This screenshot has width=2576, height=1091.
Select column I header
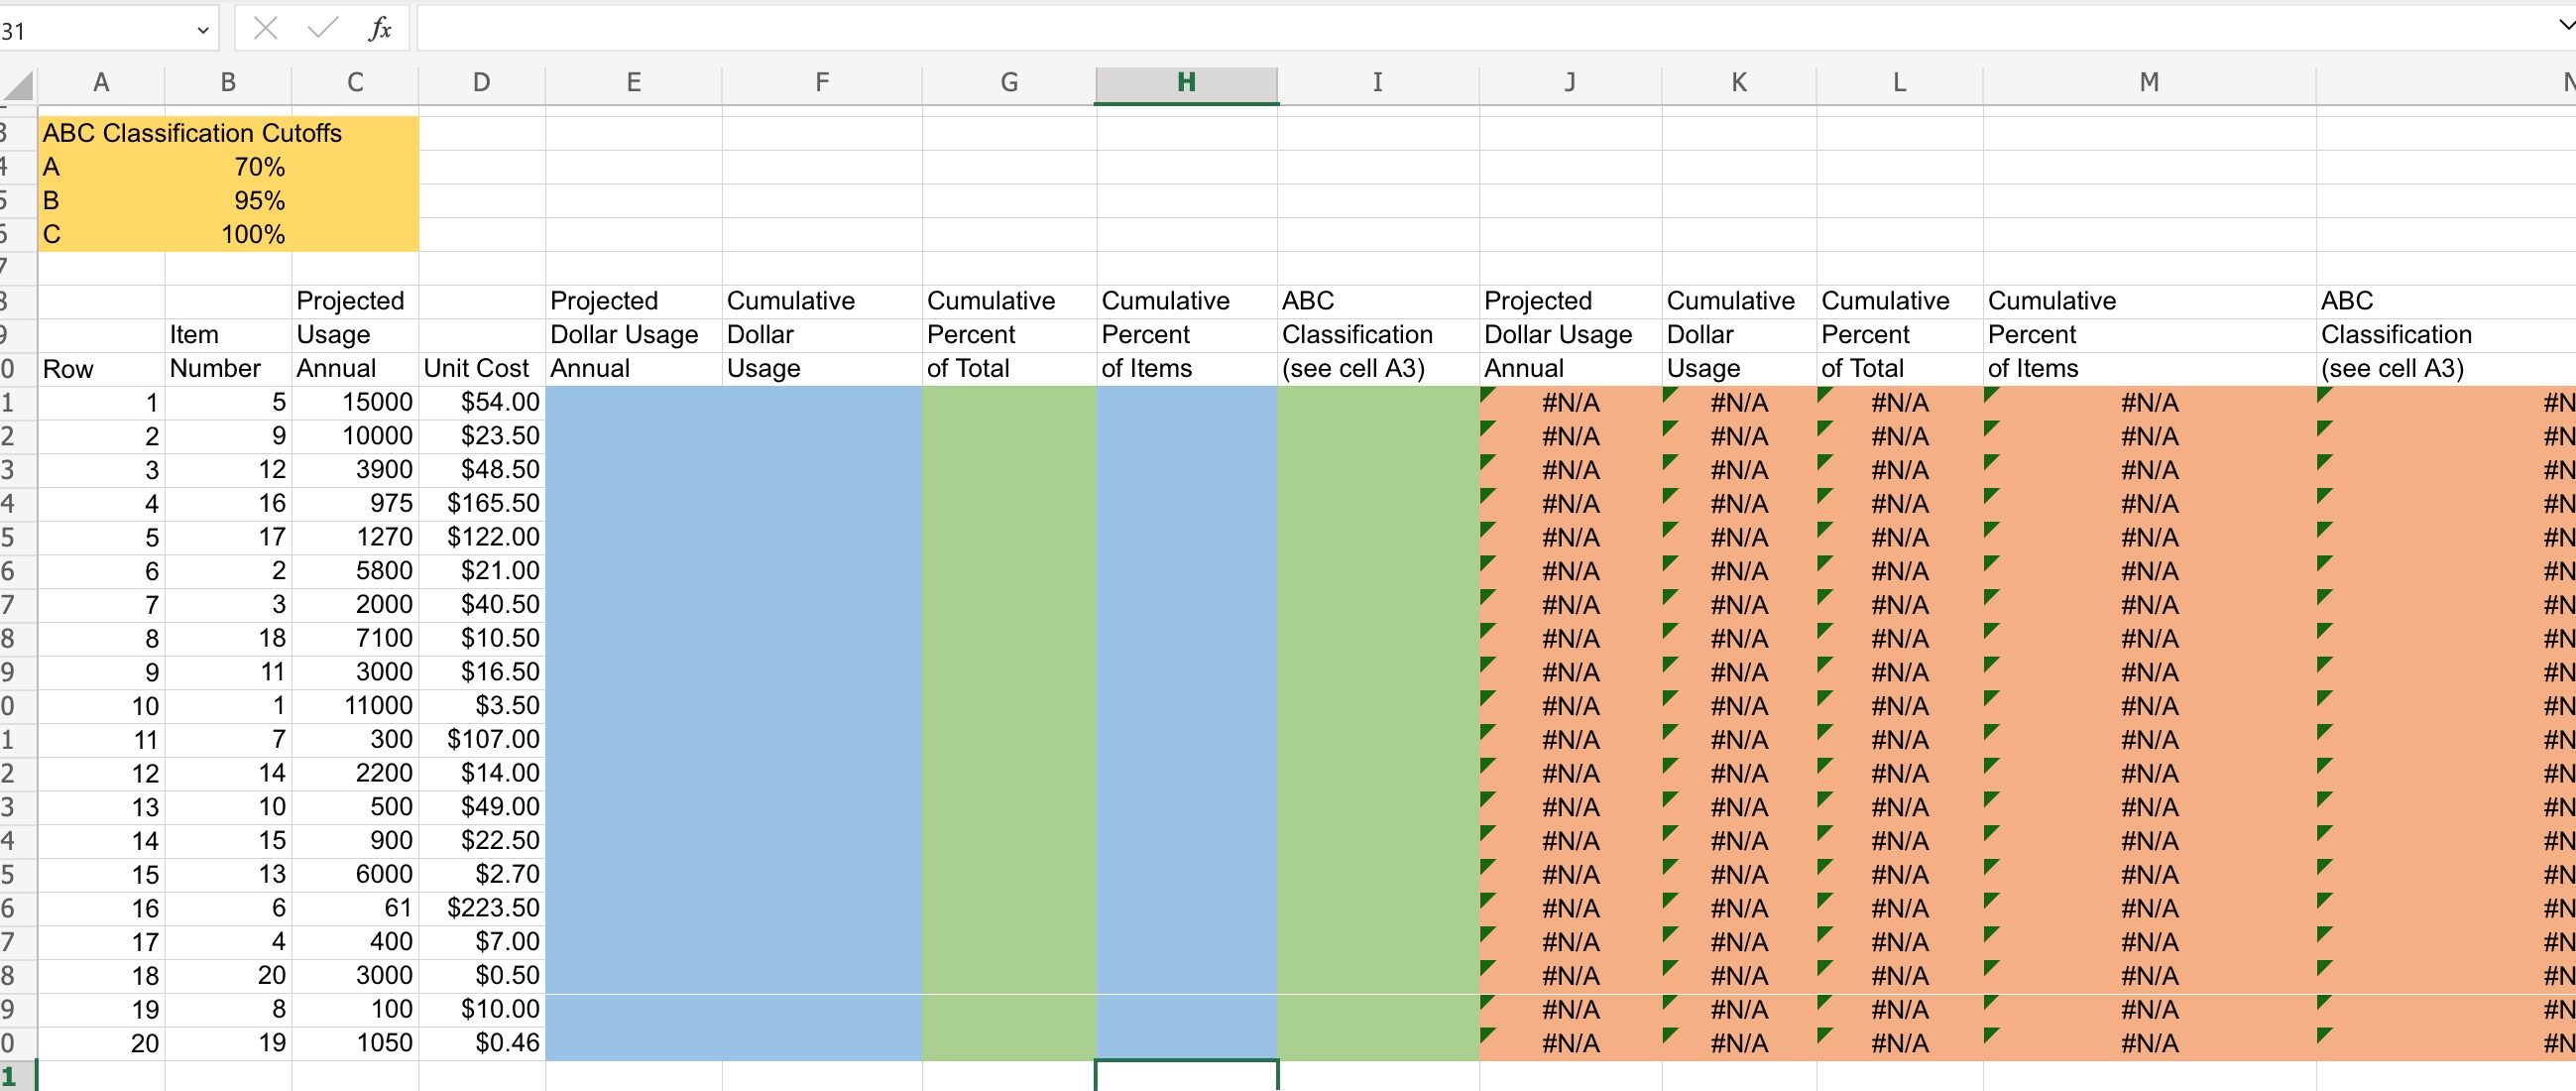(x=1378, y=84)
